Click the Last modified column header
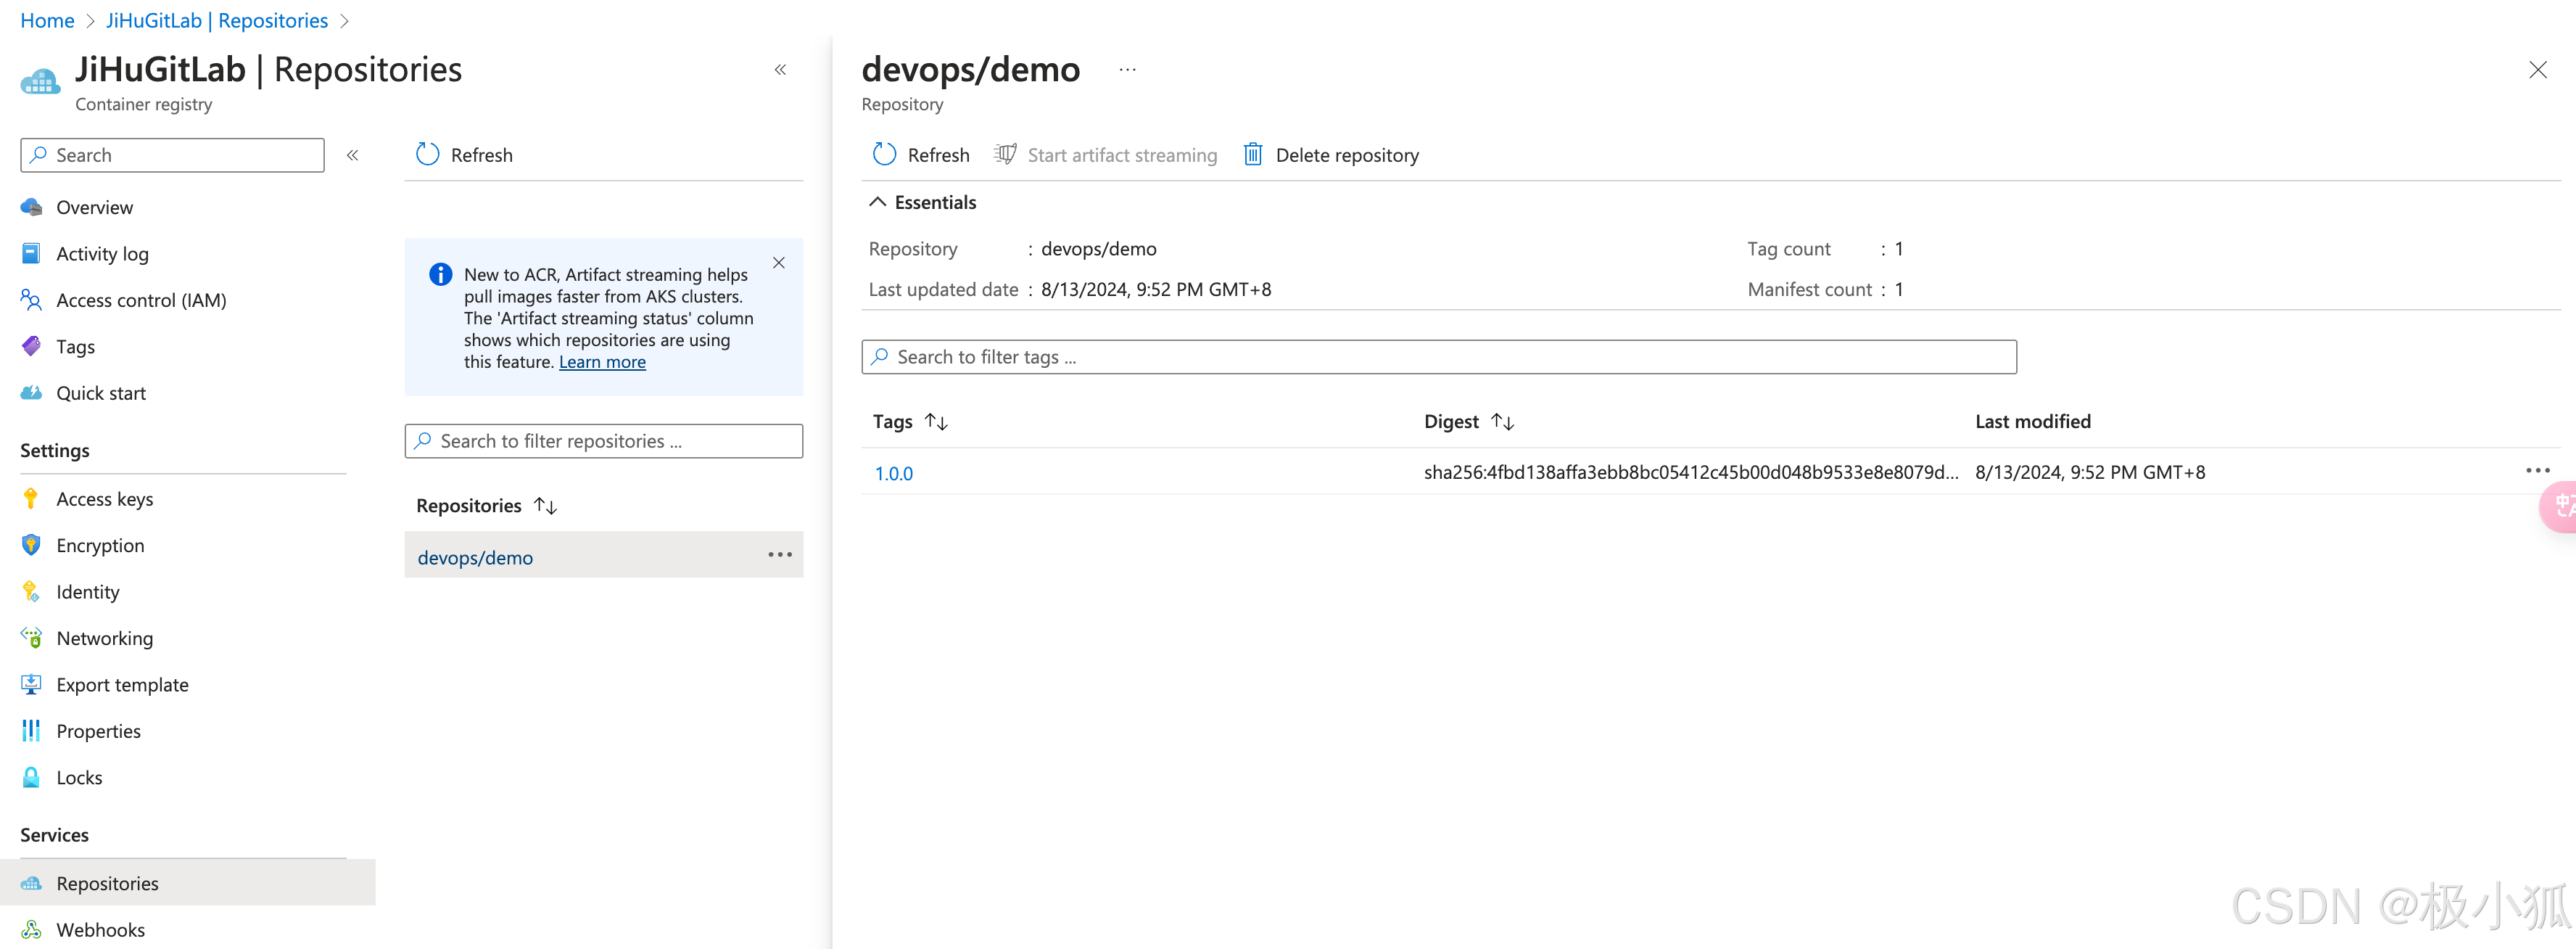The width and height of the screenshot is (2576, 949). point(2033,421)
